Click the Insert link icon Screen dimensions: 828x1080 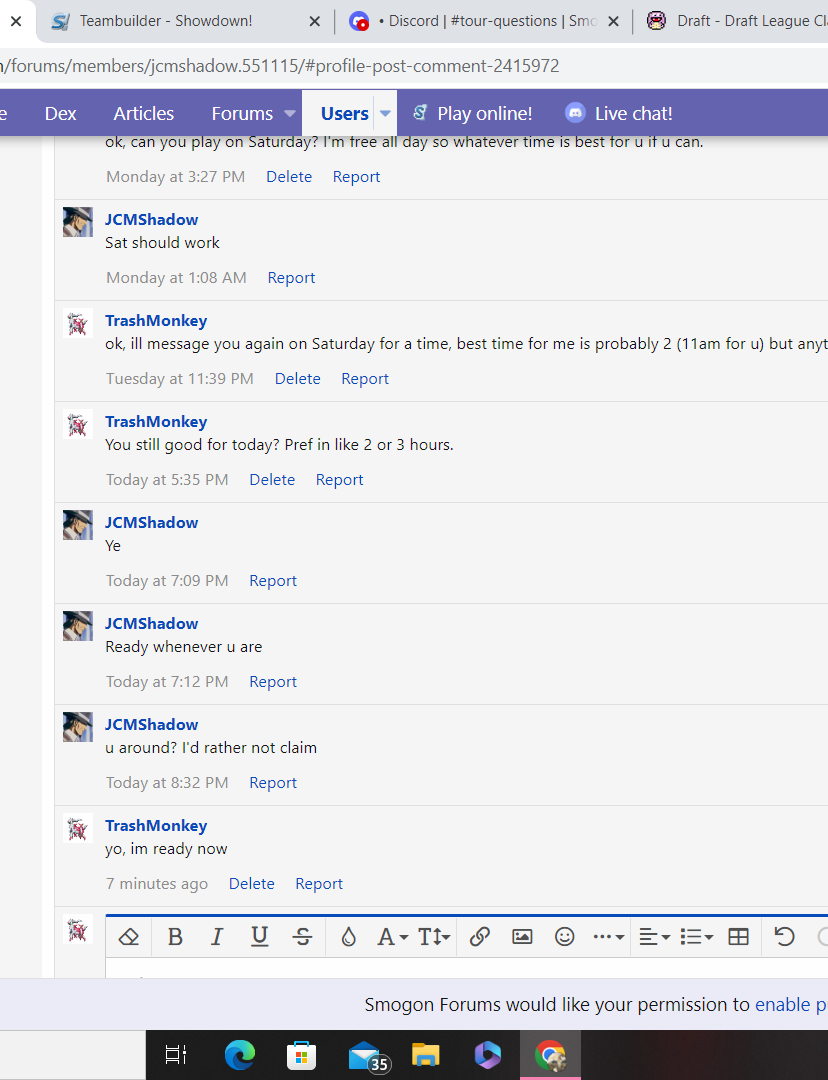coord(479,937)
